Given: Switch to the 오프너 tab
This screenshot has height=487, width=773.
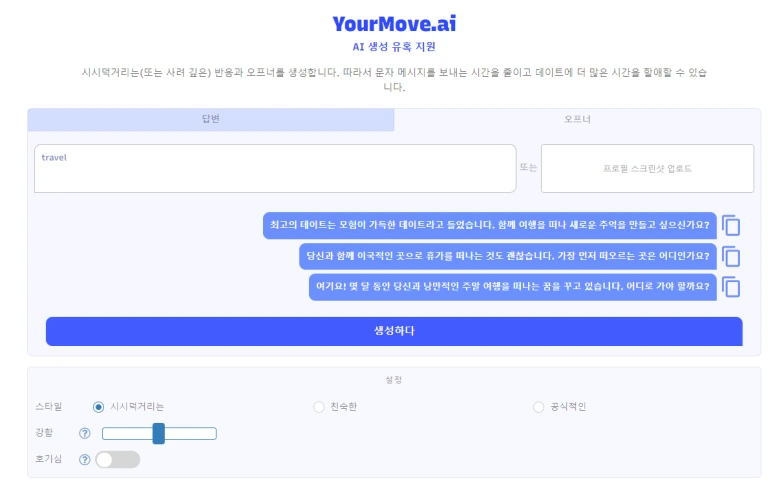Looking at the screenshot, I should pyautogui.click(x=577, y=119).
